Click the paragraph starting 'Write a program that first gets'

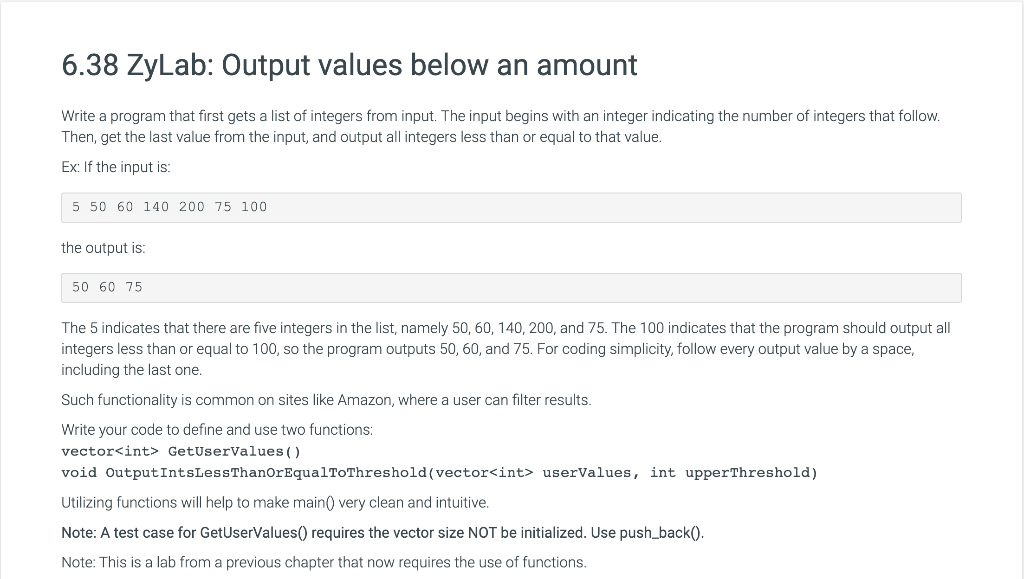point(501,127)
